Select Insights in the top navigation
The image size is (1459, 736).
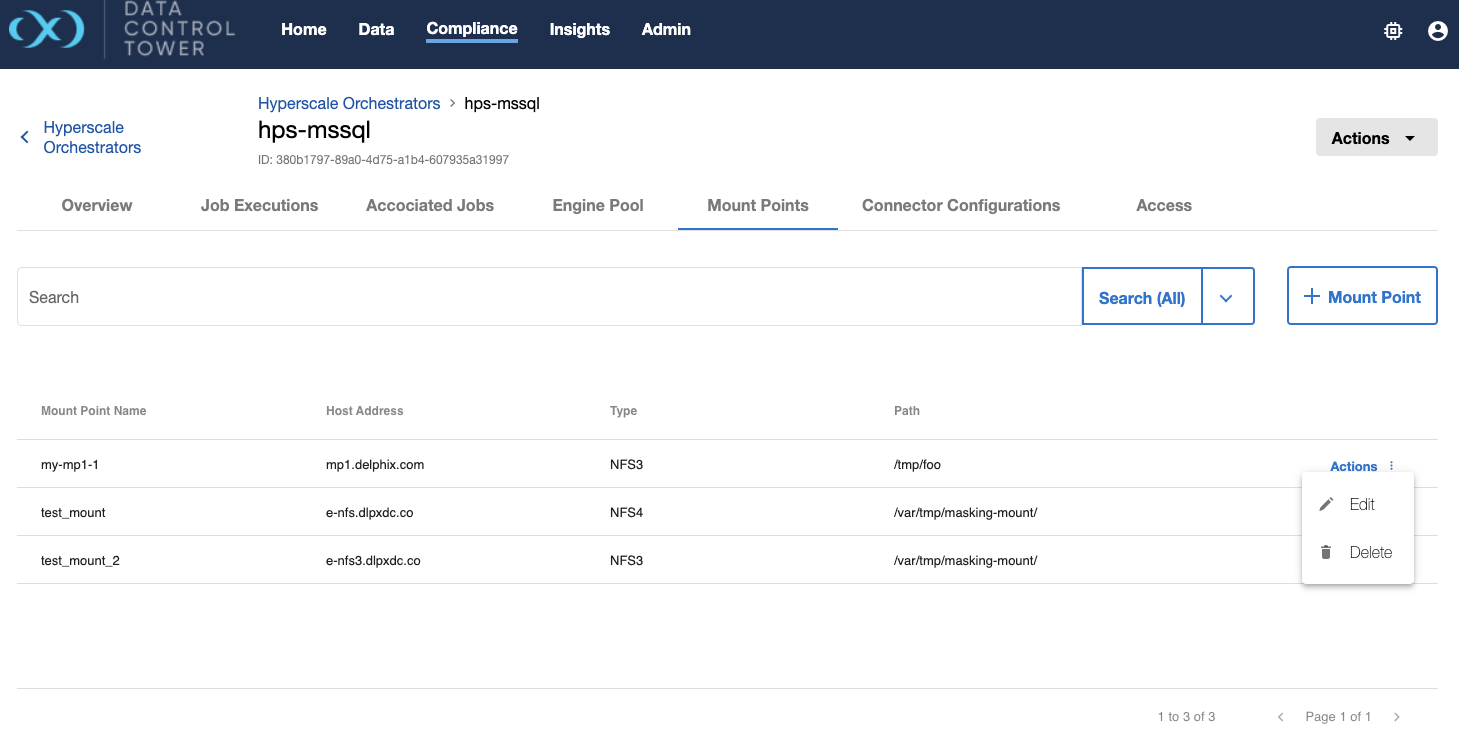579,29
